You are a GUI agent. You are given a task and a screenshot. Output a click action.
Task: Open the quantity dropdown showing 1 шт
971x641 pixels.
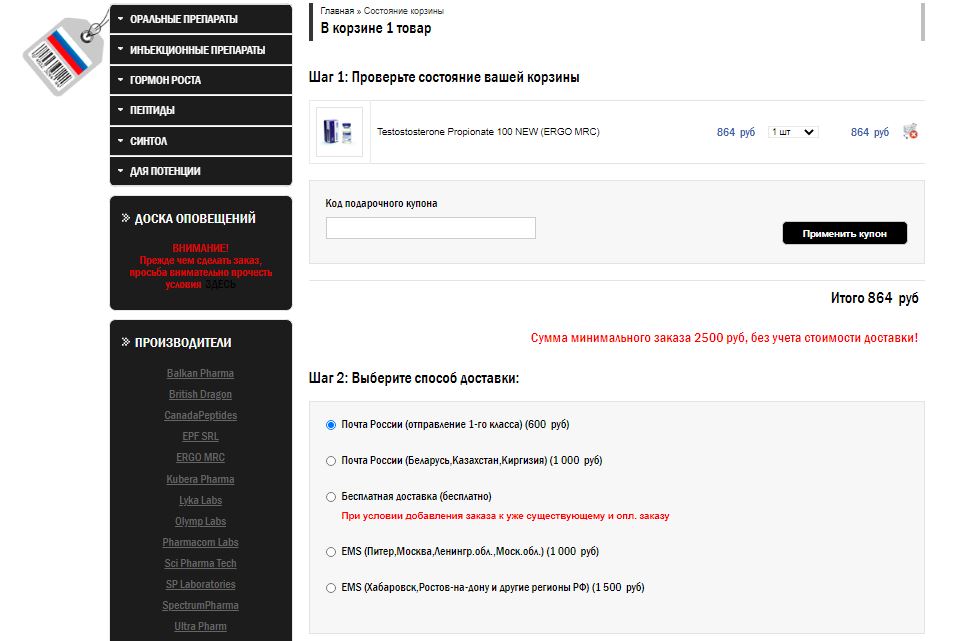pos(792,132)
